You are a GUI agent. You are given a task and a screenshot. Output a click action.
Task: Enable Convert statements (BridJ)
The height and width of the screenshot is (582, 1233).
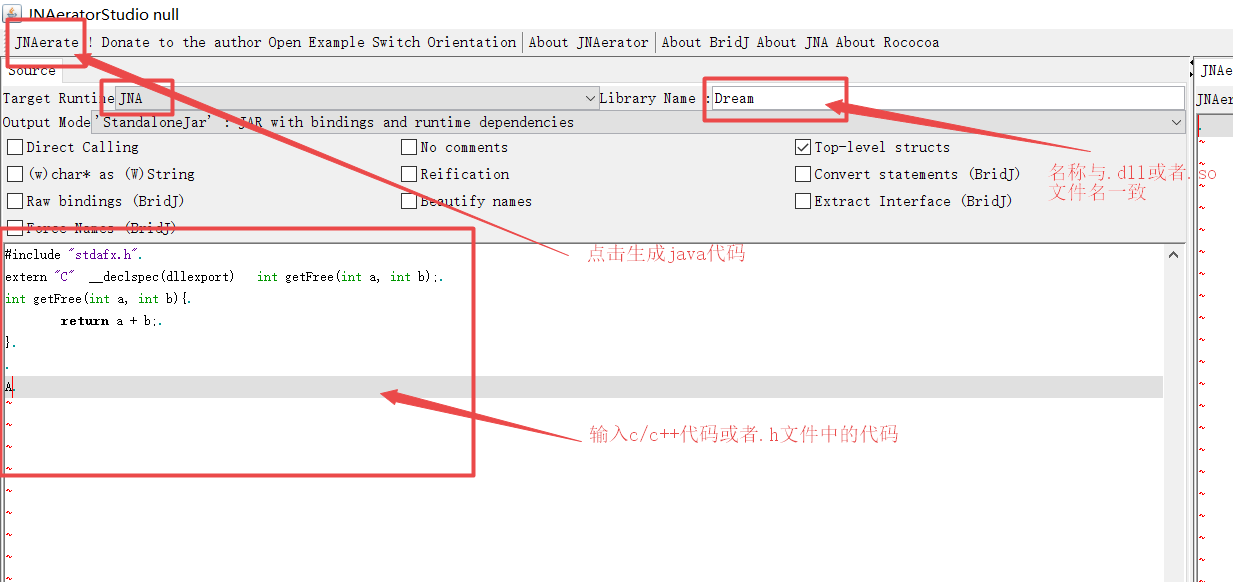[x=802, y=174]
